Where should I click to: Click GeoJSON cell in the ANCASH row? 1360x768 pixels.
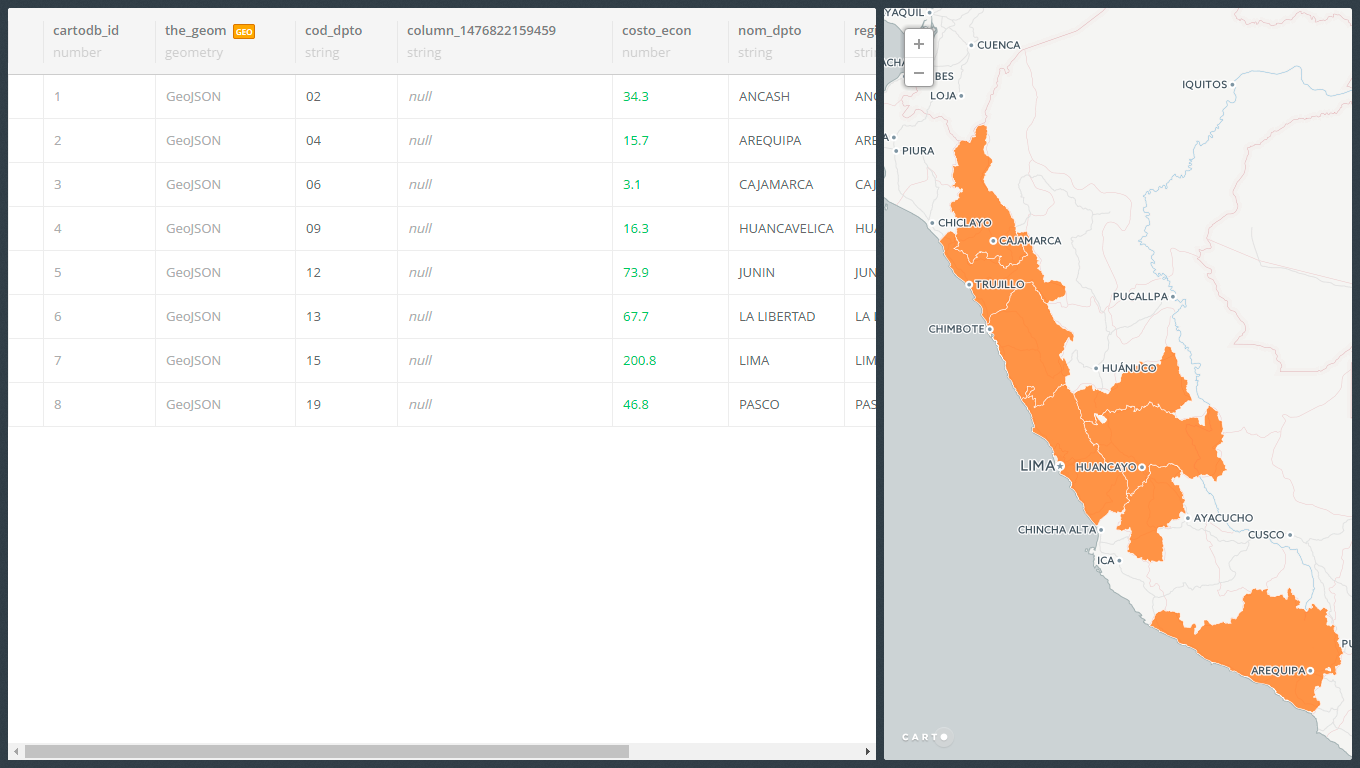click(193, 97)
